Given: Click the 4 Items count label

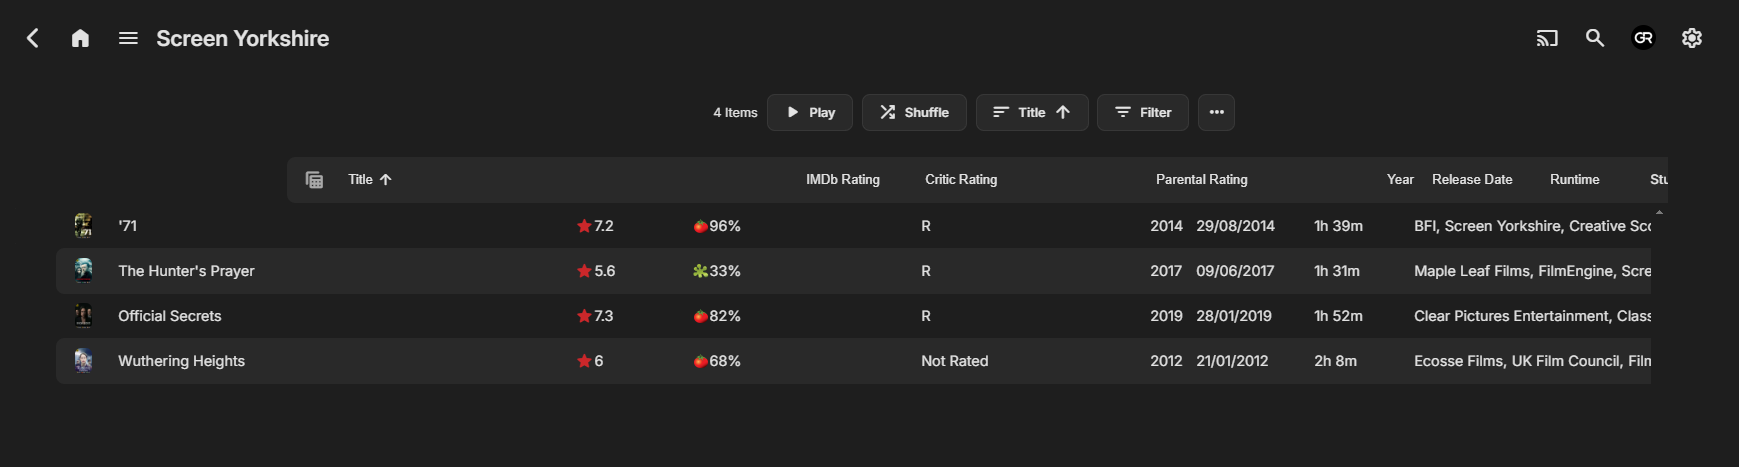Looking at the screenshot, I should [735, 113].
